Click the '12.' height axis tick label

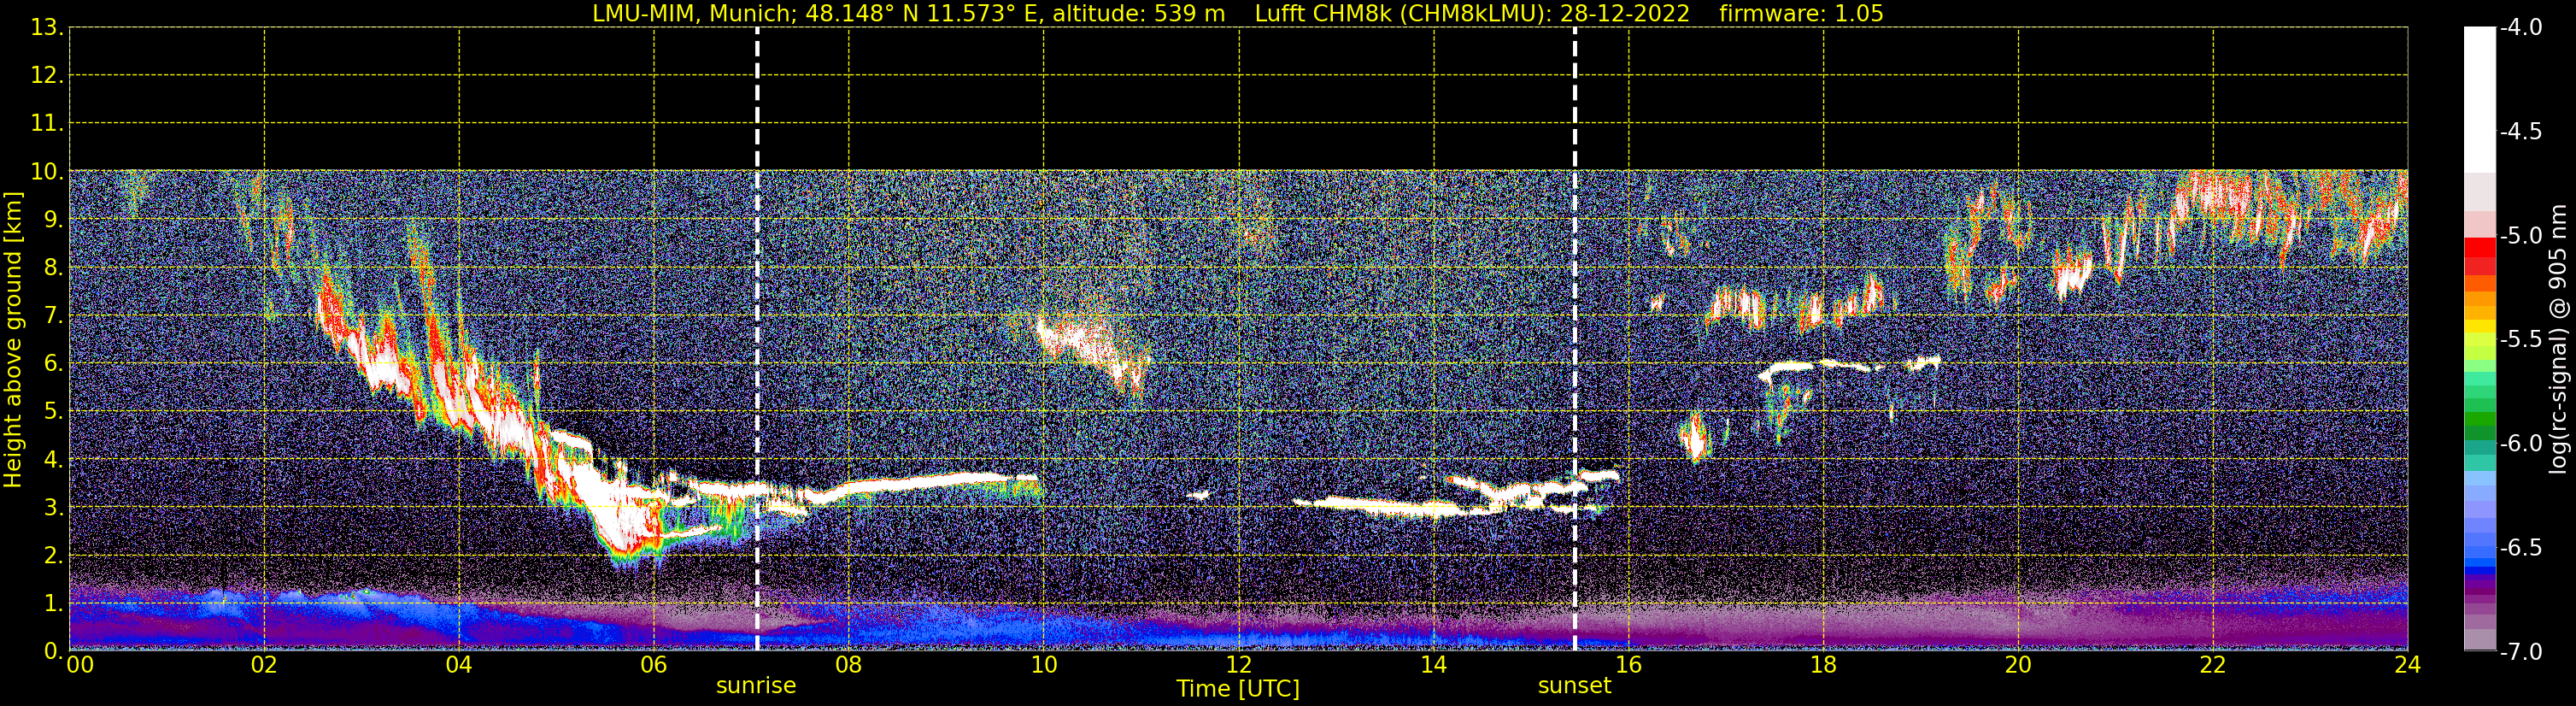coord(47,76)
